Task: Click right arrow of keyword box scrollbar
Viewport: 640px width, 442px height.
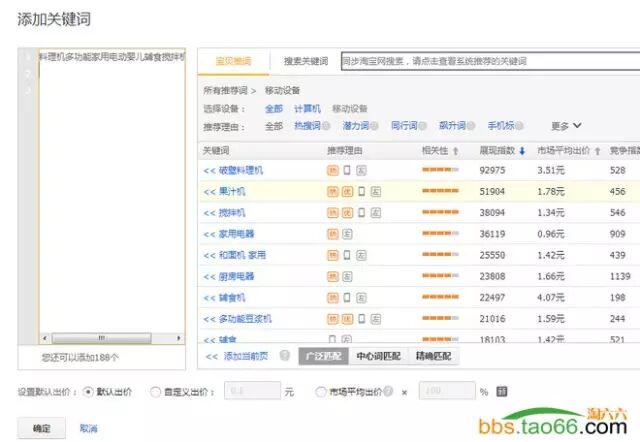Action: tap(178, 338)
